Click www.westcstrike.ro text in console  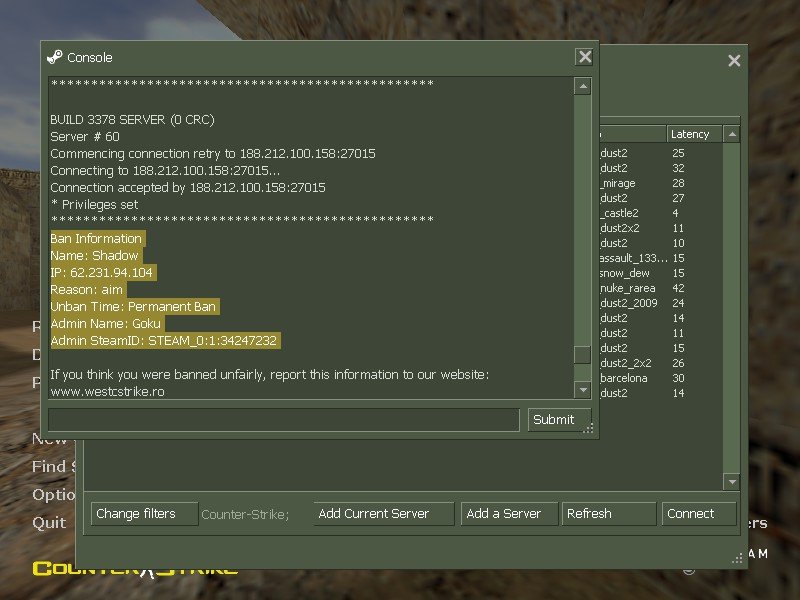pyautogui.click(x=107, y=392)
